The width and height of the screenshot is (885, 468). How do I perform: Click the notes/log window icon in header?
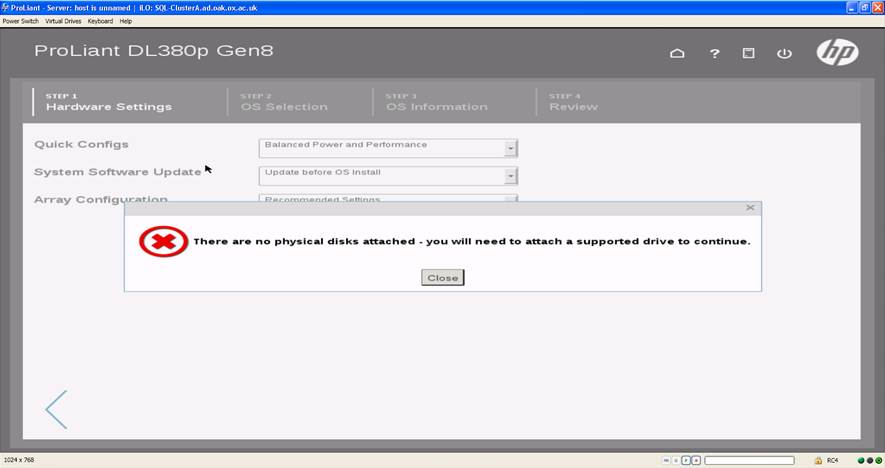pyautogui.click(x=748, y=53)
